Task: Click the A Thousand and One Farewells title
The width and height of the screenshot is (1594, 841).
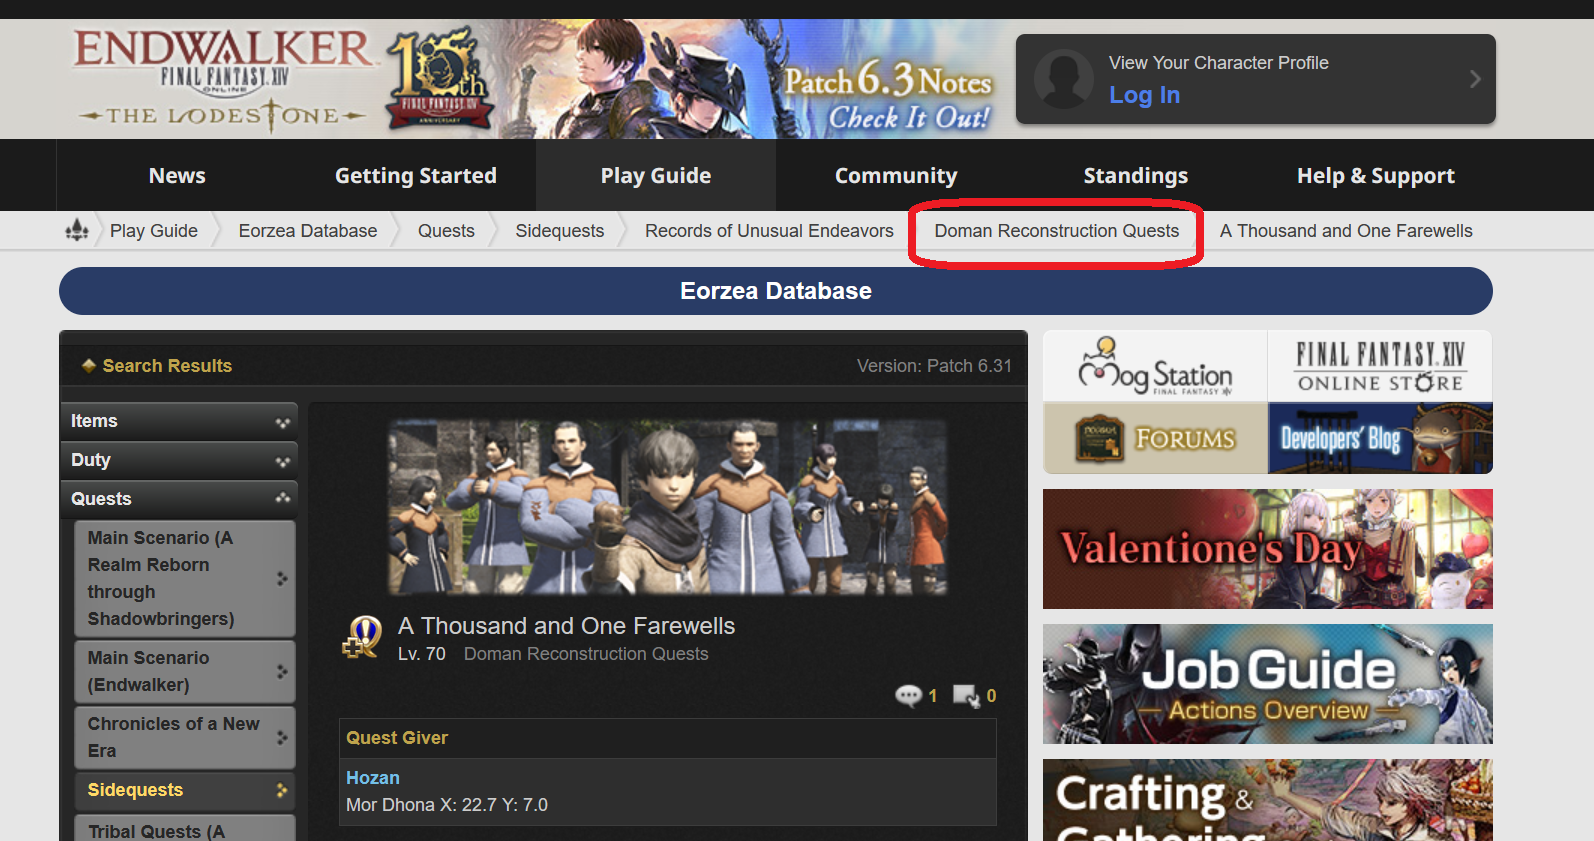Action: (x=566, y=626)
